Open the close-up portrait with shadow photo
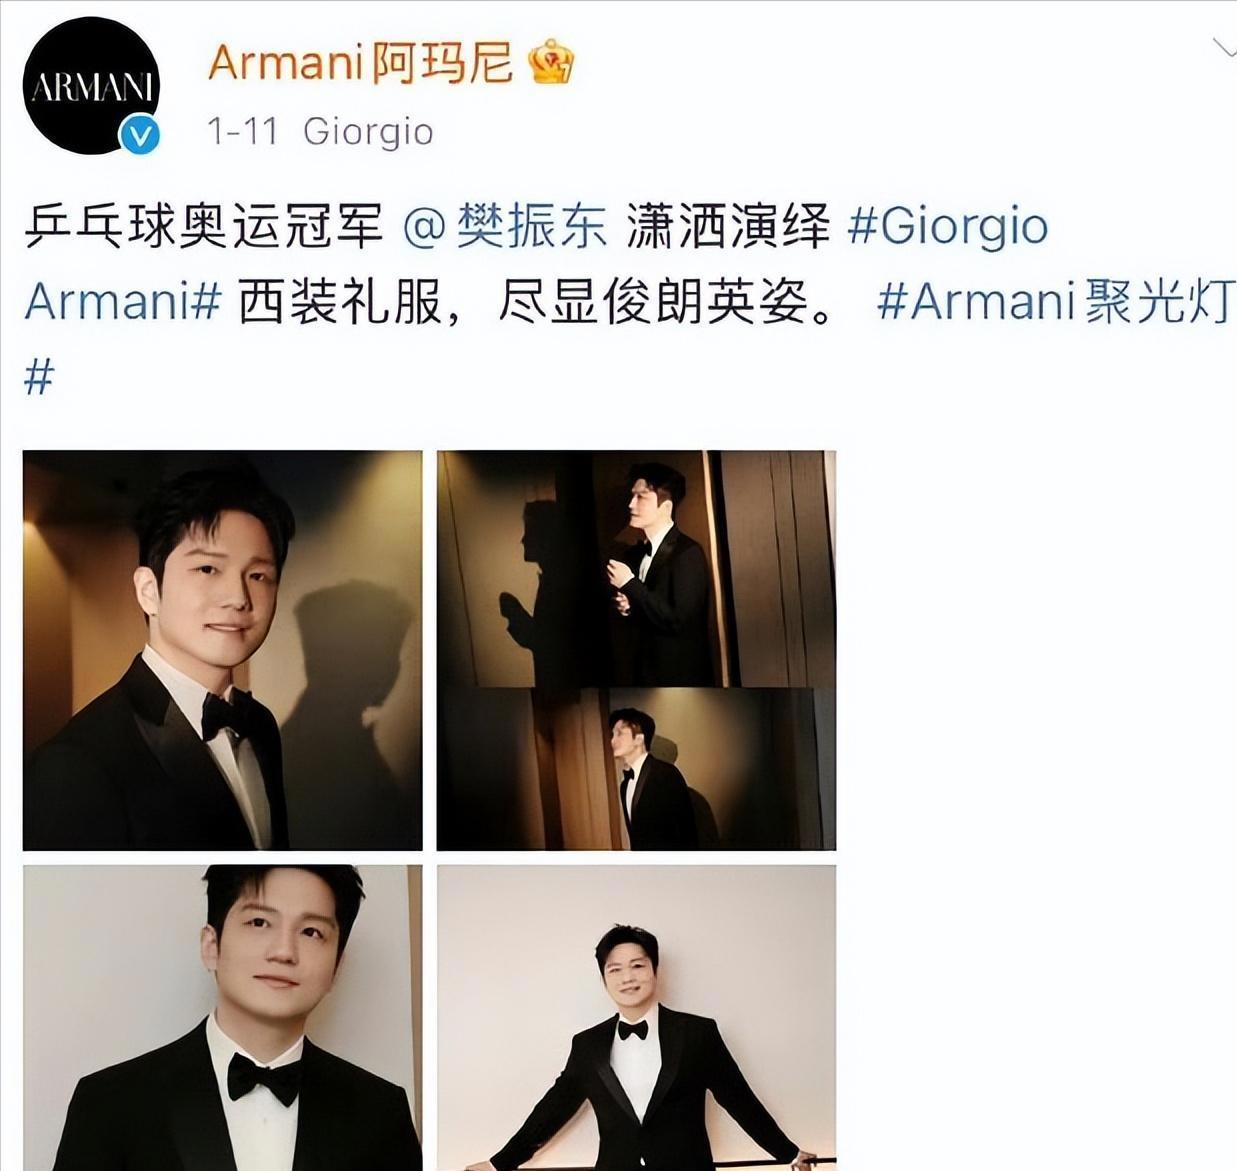The width and height of the screenshot is (1237, 1171). tap(222, 650)
